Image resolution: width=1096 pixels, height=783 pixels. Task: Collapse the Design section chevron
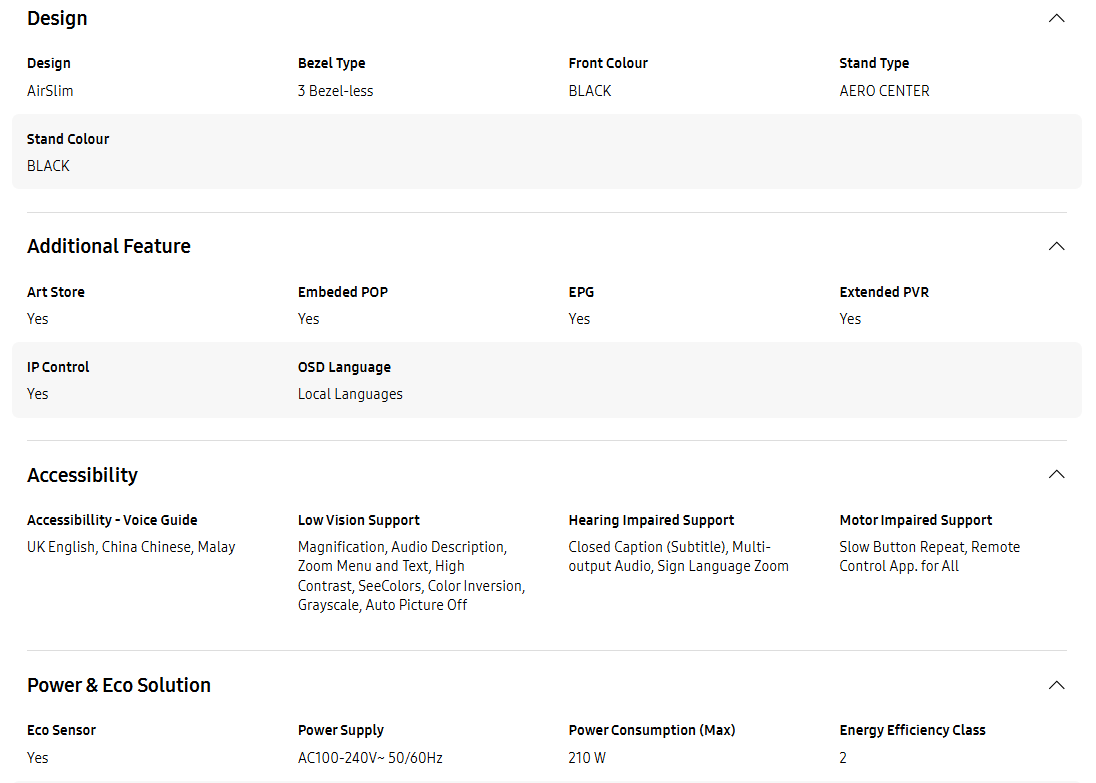tap(1056, 18)
